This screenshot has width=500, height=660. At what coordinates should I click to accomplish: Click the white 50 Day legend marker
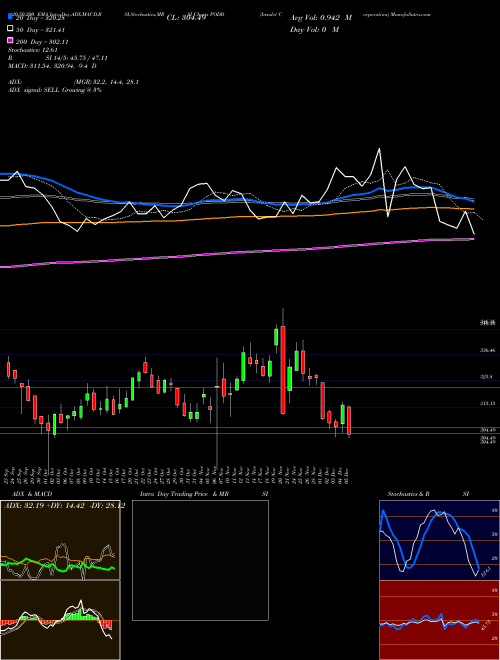tap(10, 29)
